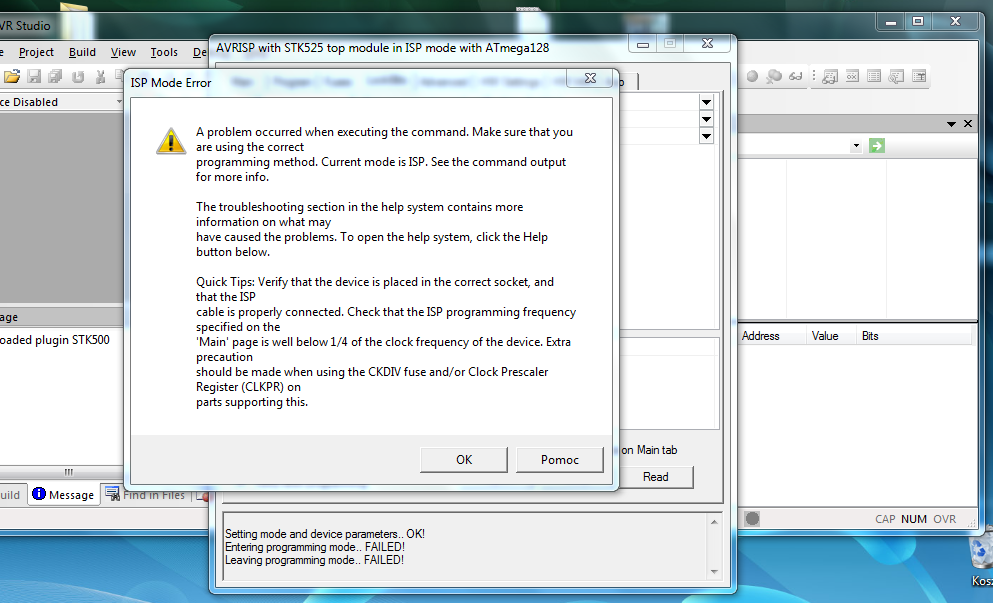Image resolution: width=993 pixels, height=603 pixels.
Task: Click the Undo toolbar icon
Action: pyautogui.click(x=78, y=77)
